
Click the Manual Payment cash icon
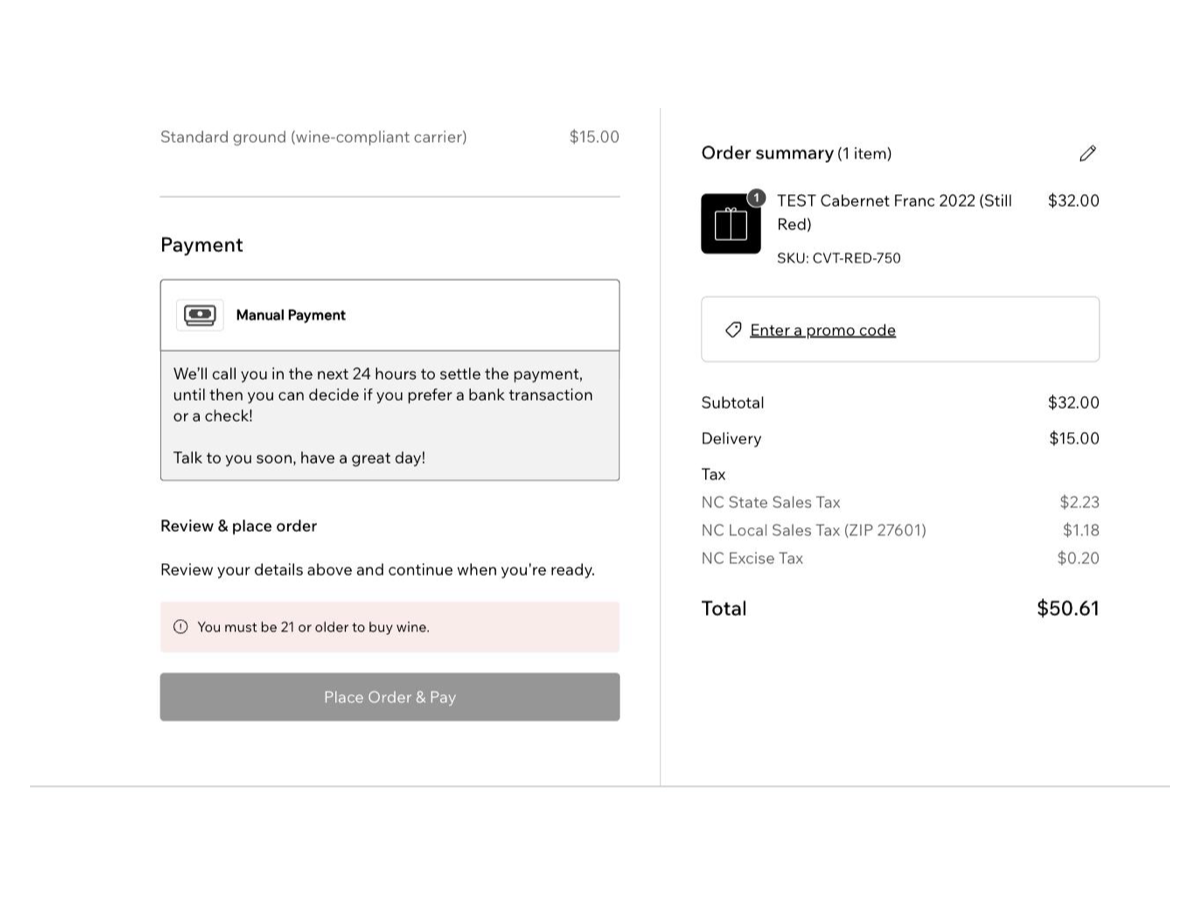(200, 315)
